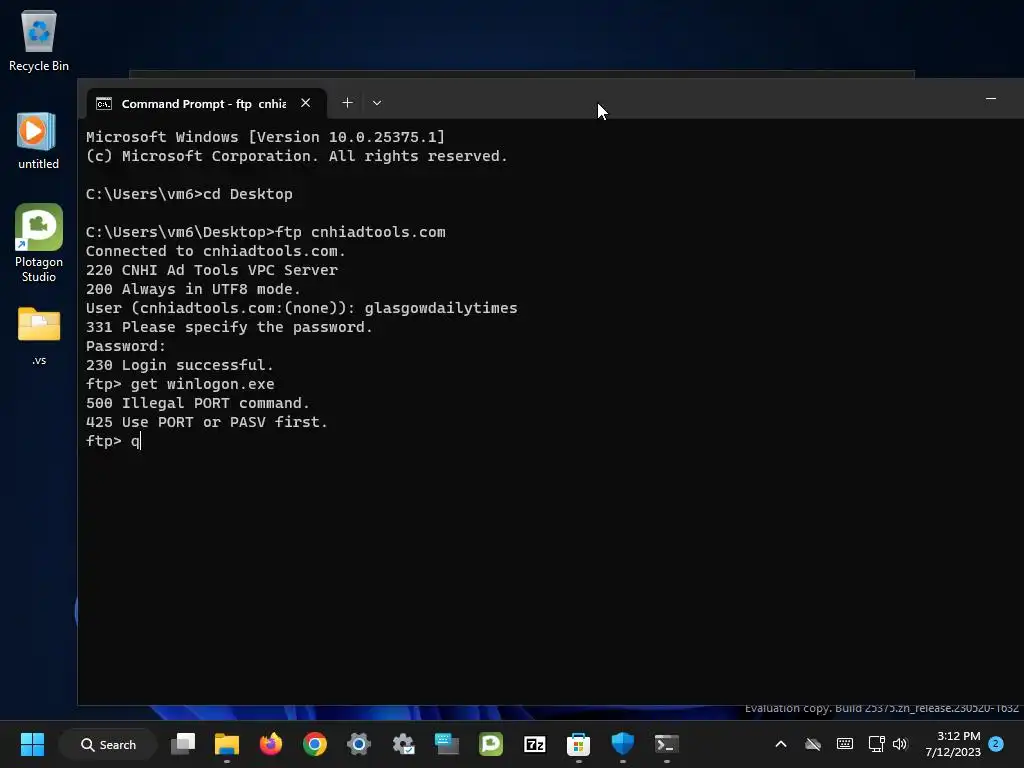Image resolution: width=1024 pixels, height=768 pixels.
Task: Open Microsoft Store from the taskbar
Action: pos(578,744)
